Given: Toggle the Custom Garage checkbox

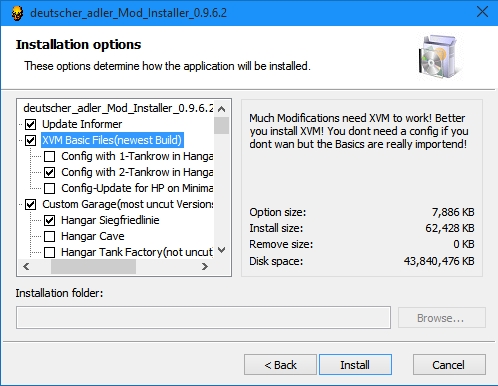Looking at the screenshot, I should (x=31, y=204).
